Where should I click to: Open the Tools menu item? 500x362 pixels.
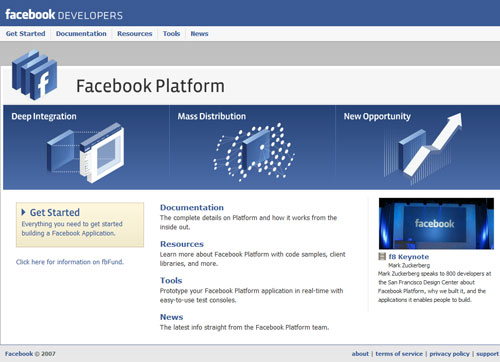[171, 34]
